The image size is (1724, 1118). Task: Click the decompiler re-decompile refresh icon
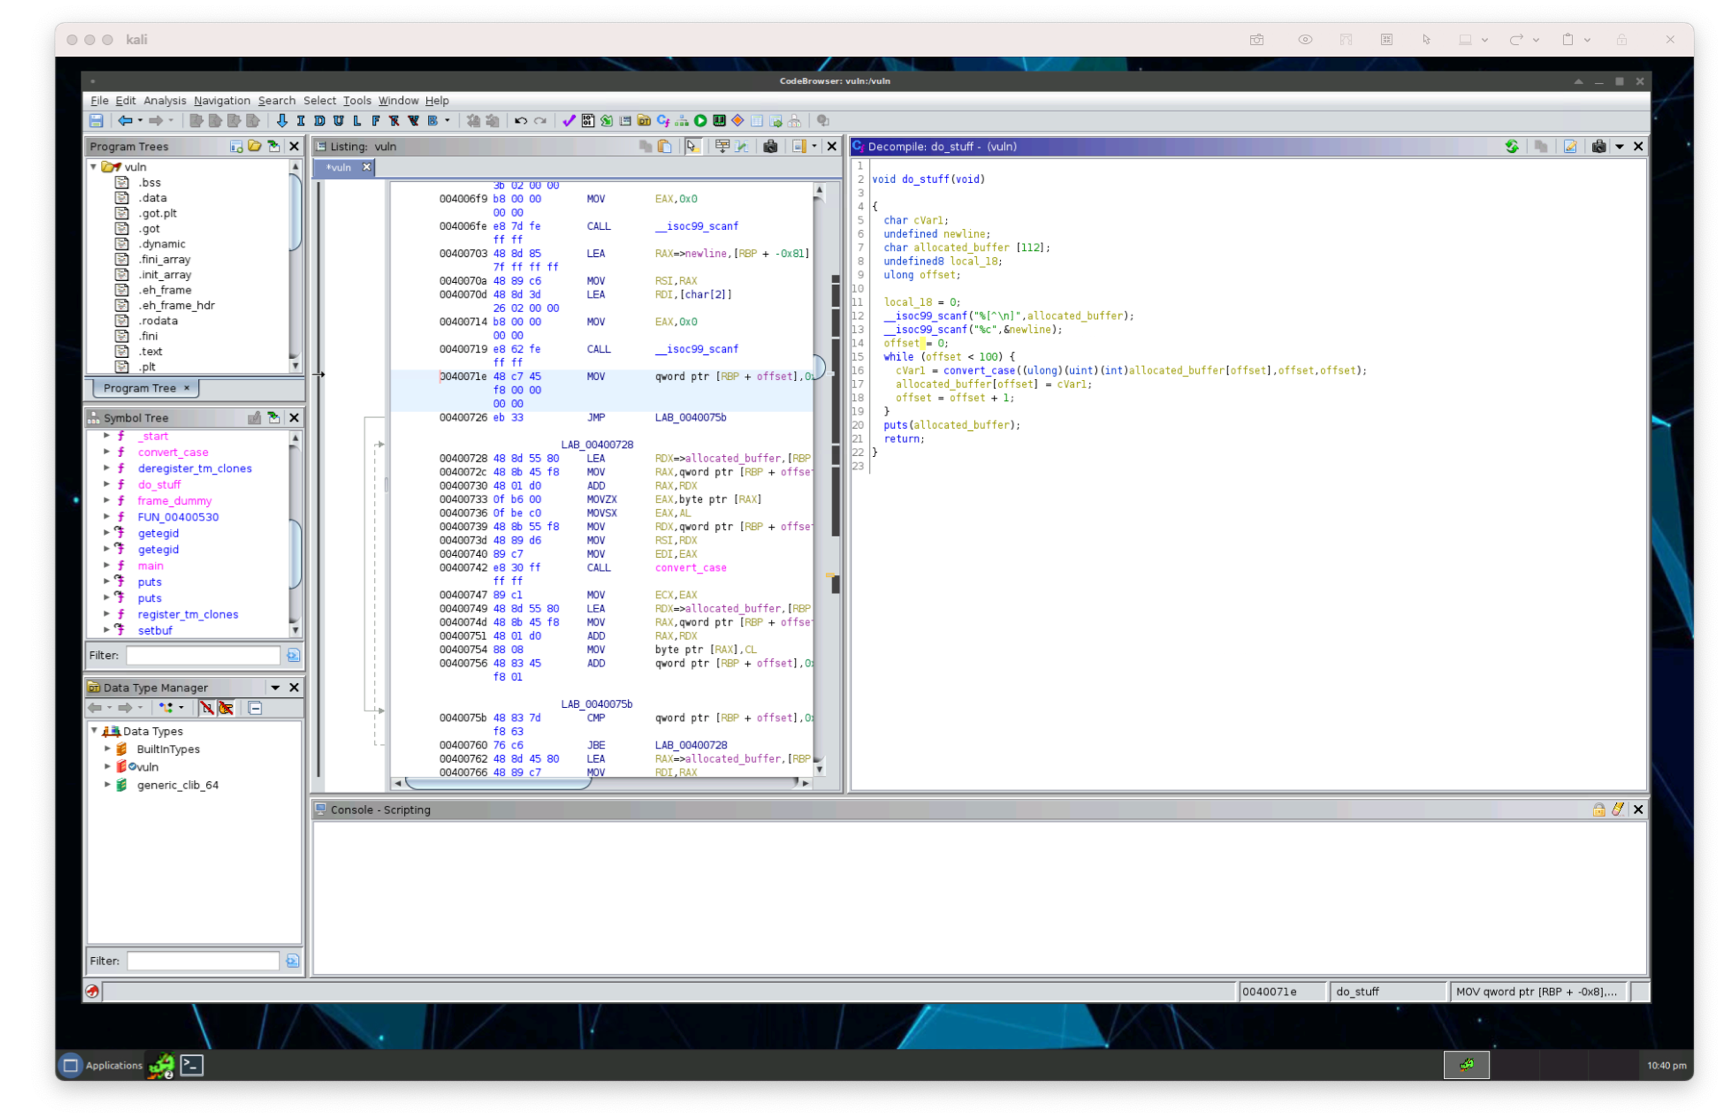[x=1511, y=146]
